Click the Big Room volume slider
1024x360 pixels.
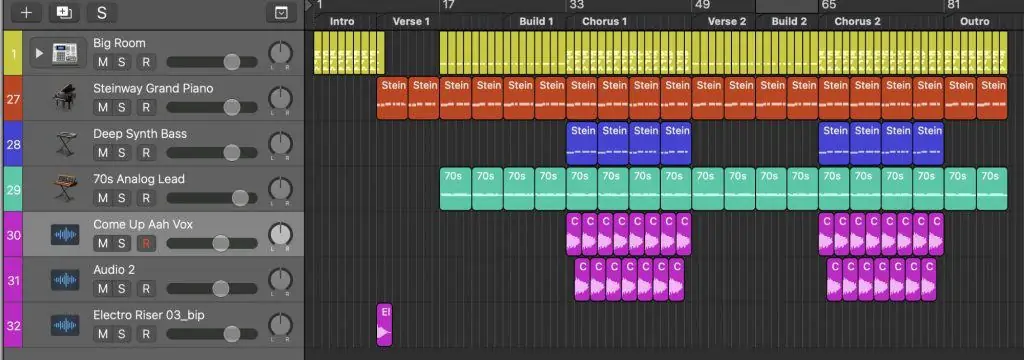pyautogui.click(x=212, y=62)
